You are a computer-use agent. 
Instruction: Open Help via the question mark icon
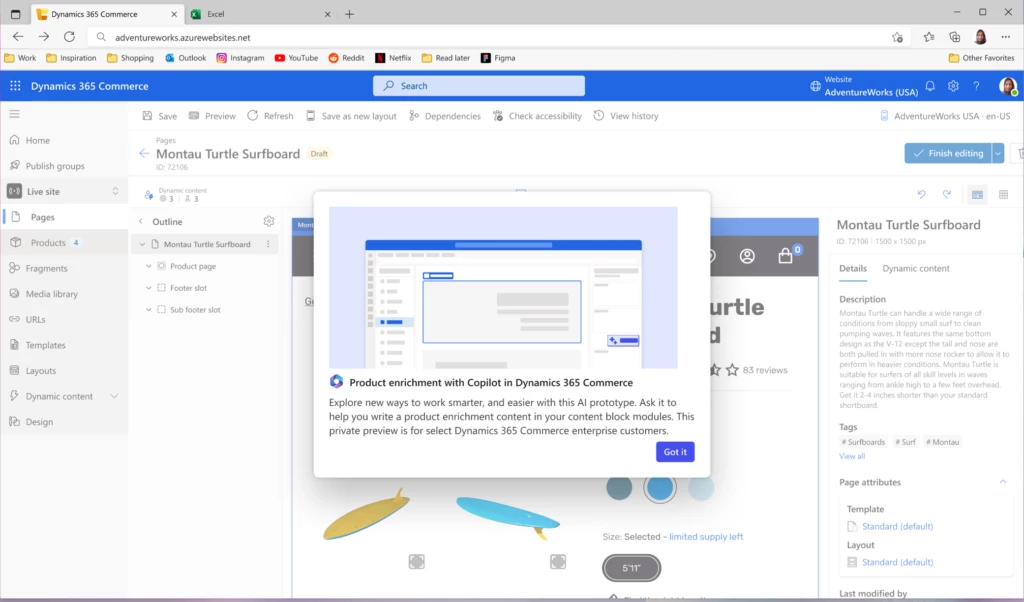977,86
